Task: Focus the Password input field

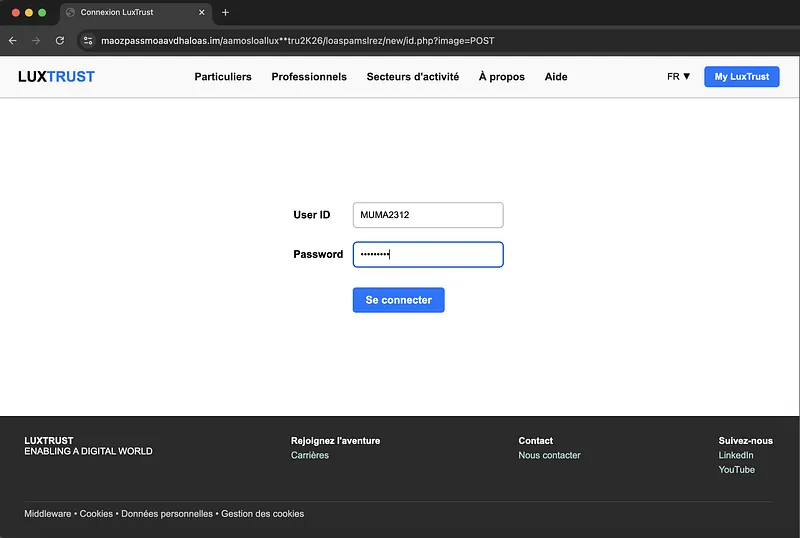Action: (428, 254)
